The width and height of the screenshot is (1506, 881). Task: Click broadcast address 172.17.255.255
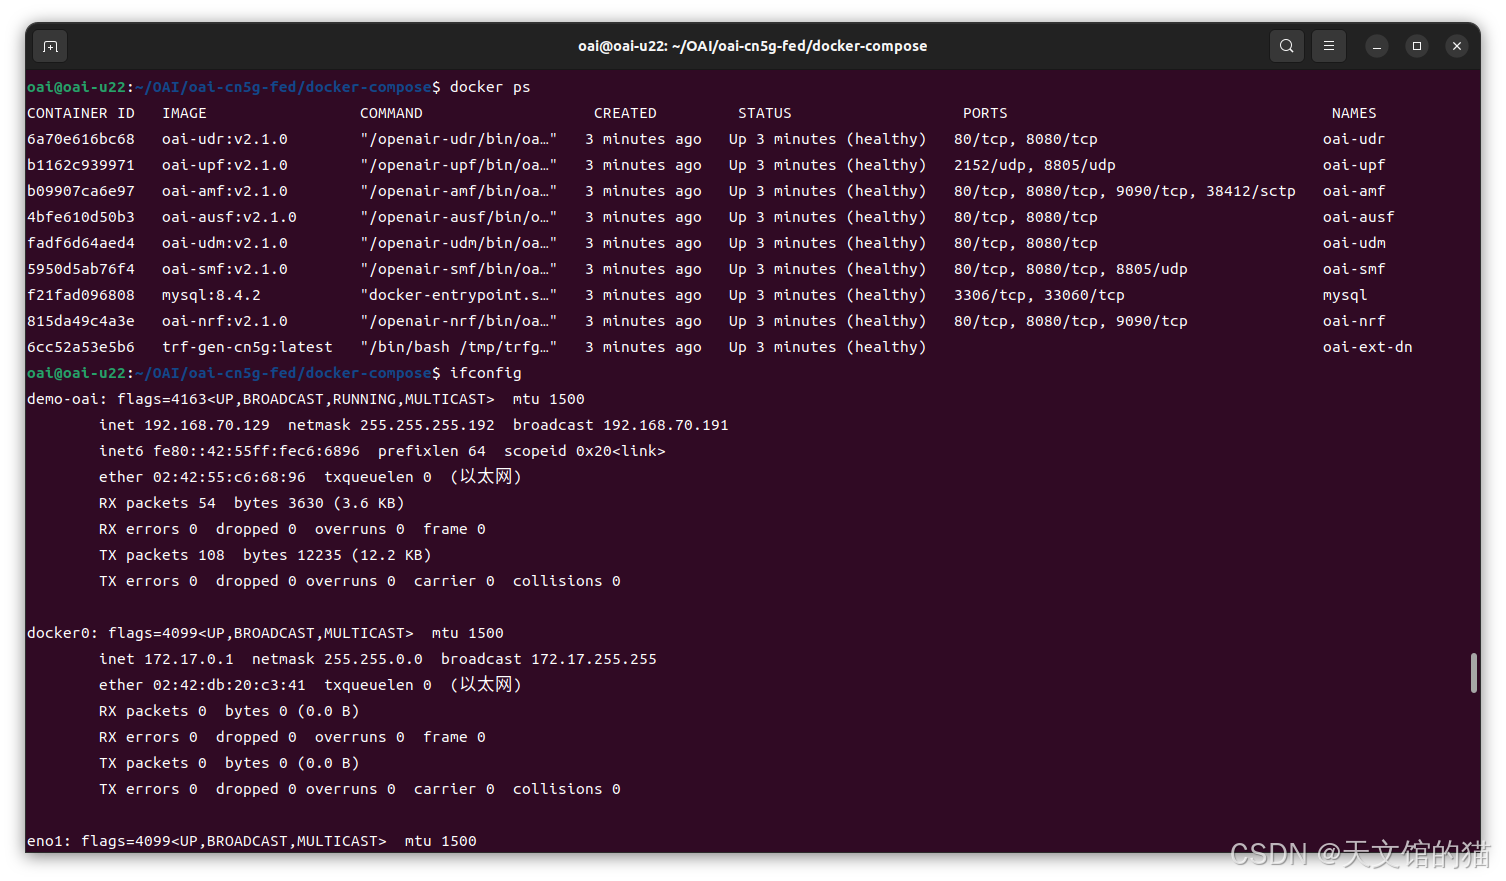coord(594,659)
